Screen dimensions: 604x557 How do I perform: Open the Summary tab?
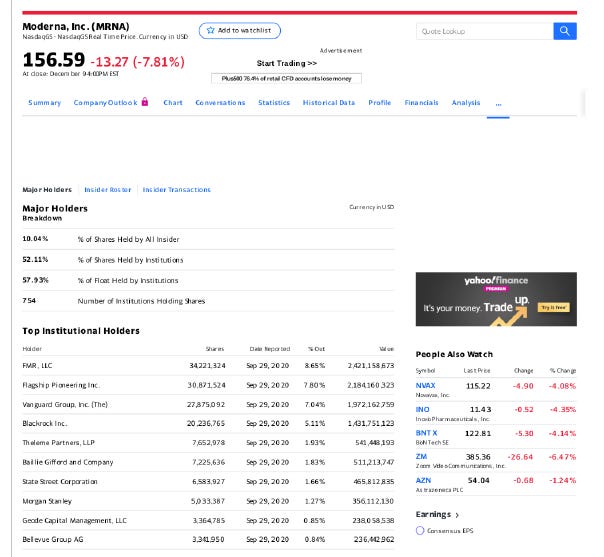click(x=45, y=102)
